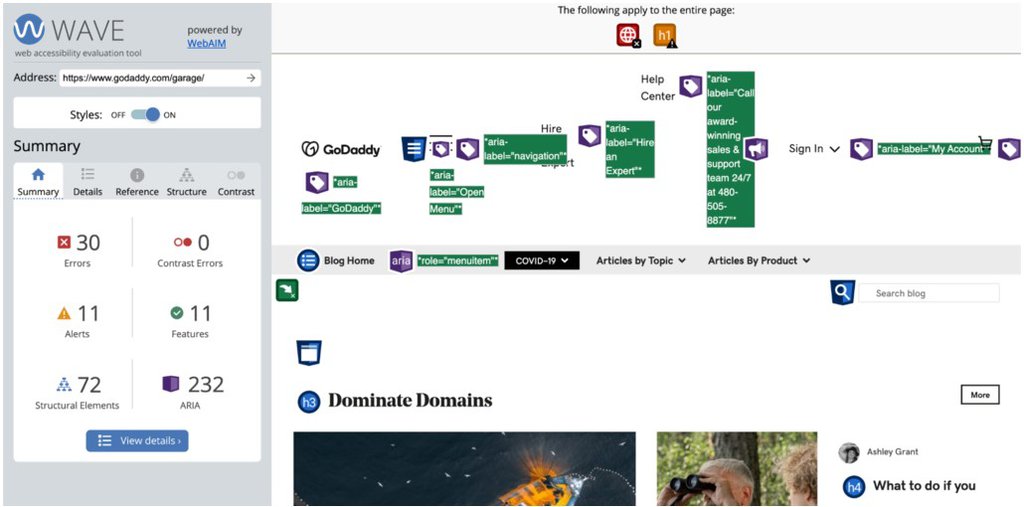This screenshot has height=507, width=1024.
Task: Click the Search blog input field
Action: pyautogui.click(x=928, y=293)
